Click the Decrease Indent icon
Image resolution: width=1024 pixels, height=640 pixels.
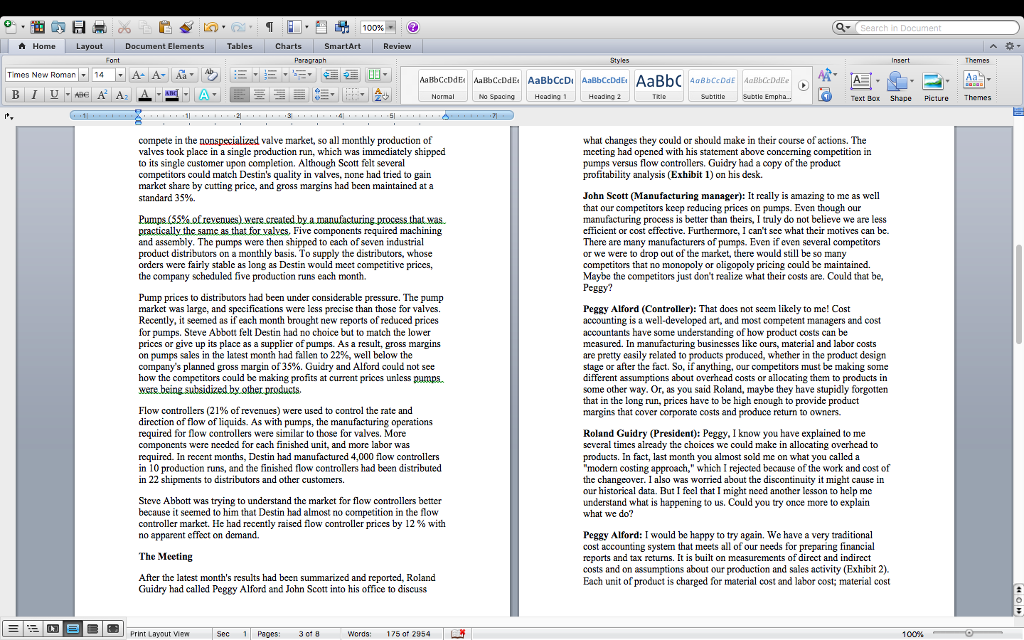[330, 75]
